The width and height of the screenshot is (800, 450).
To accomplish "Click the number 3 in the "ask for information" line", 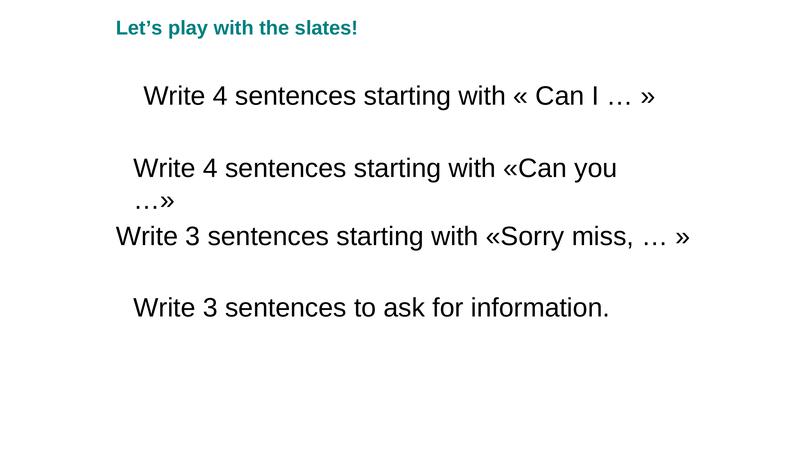I will [x=209, y=308].
